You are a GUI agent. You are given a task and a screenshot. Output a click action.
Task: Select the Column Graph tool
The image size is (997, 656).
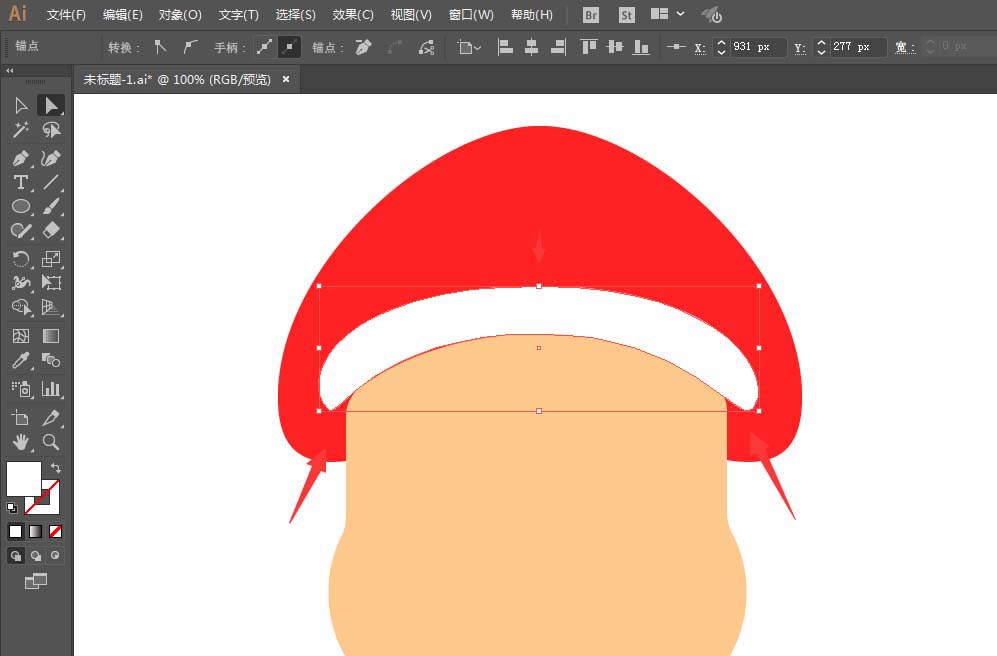click(51, 388)
